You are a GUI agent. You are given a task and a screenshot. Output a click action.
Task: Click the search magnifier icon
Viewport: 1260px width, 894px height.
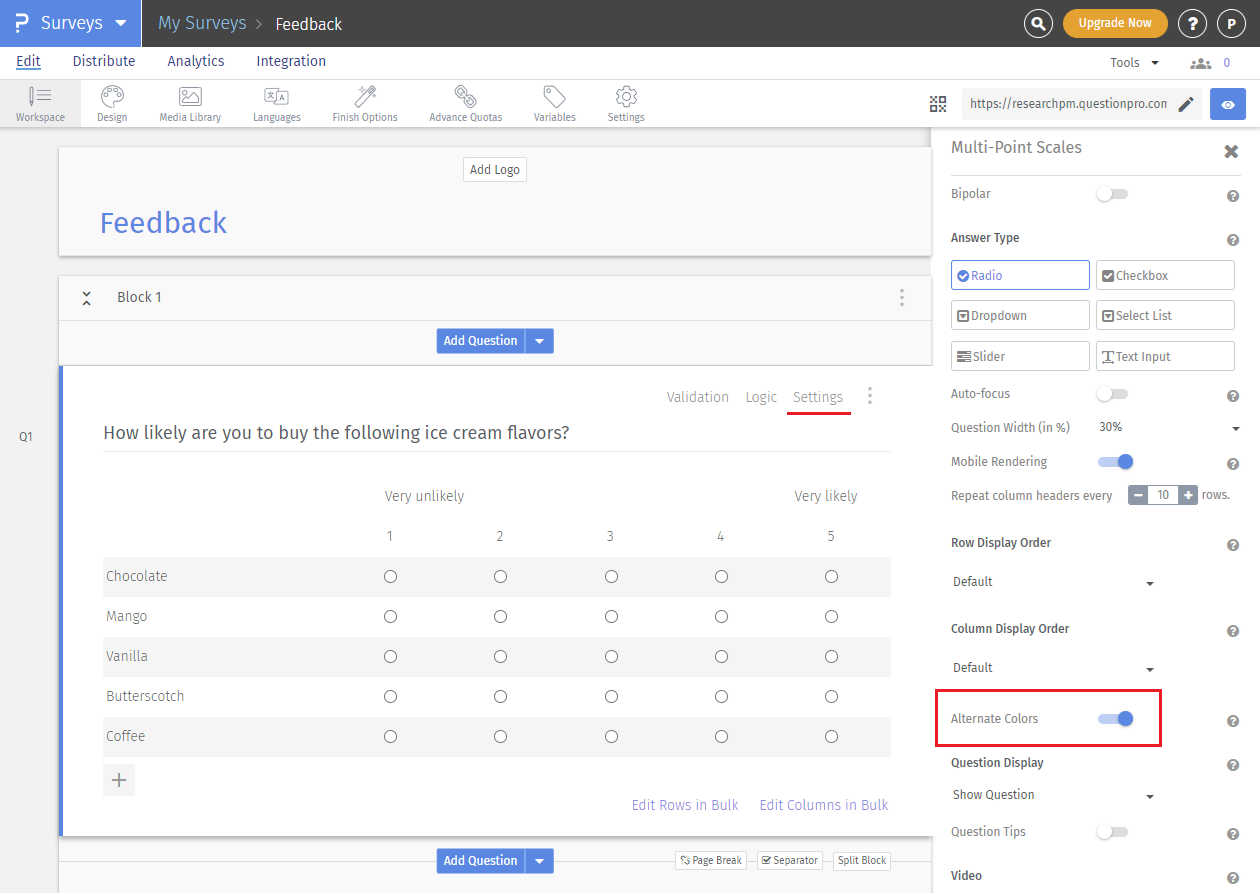[x=1039, y=23]
